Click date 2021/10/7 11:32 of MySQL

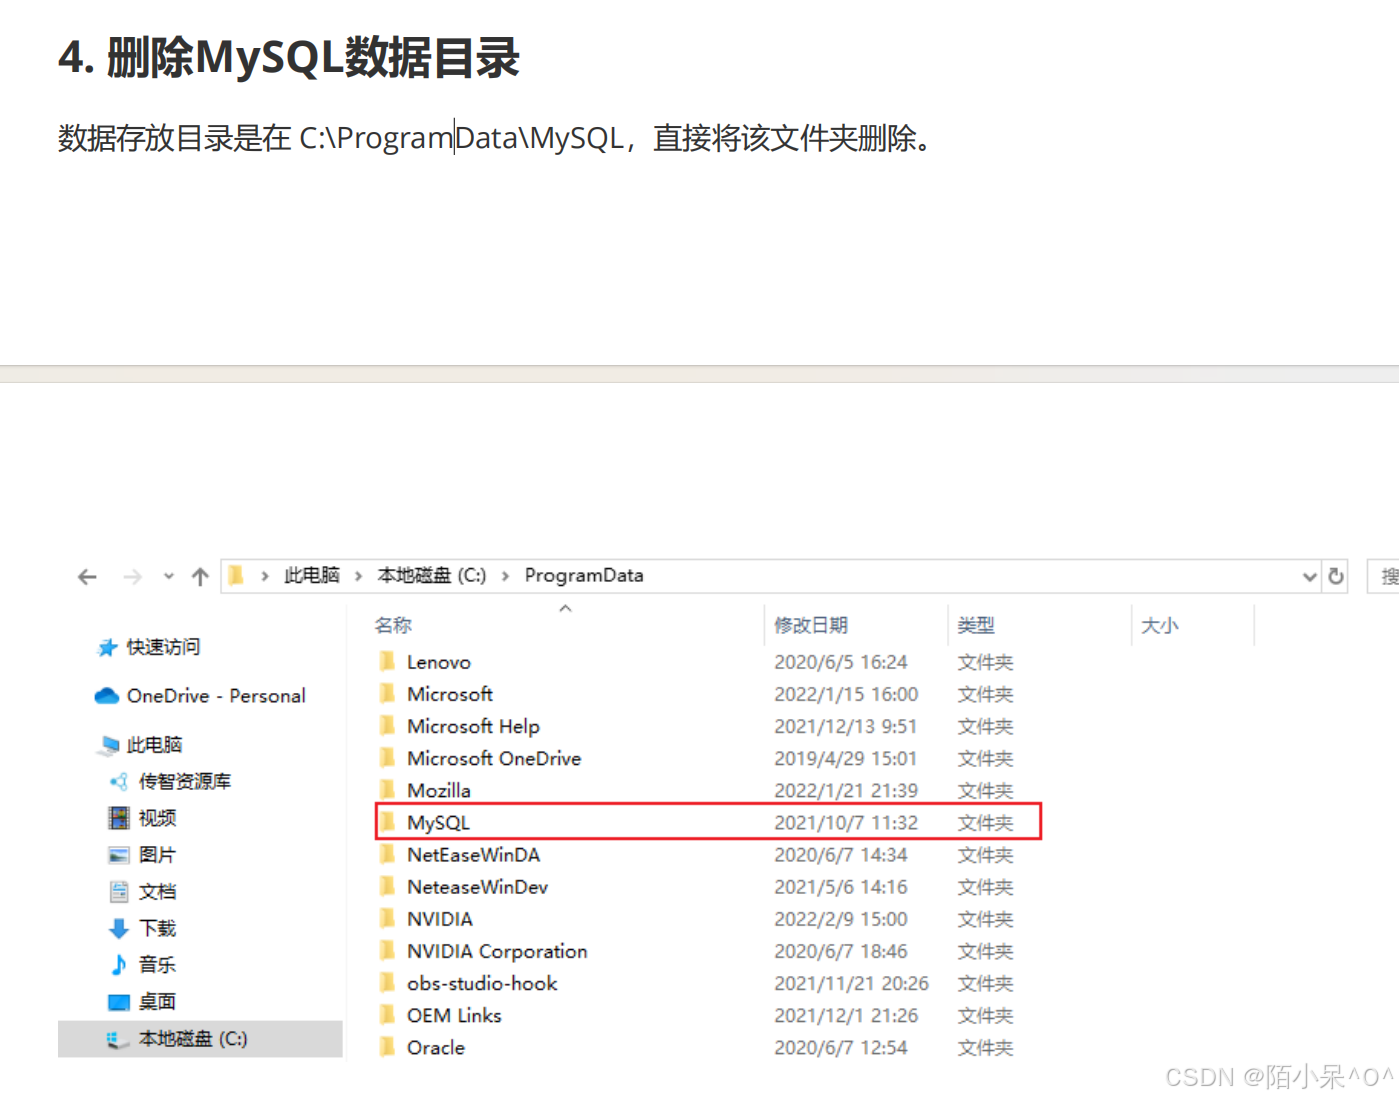(x=846, y=823)
